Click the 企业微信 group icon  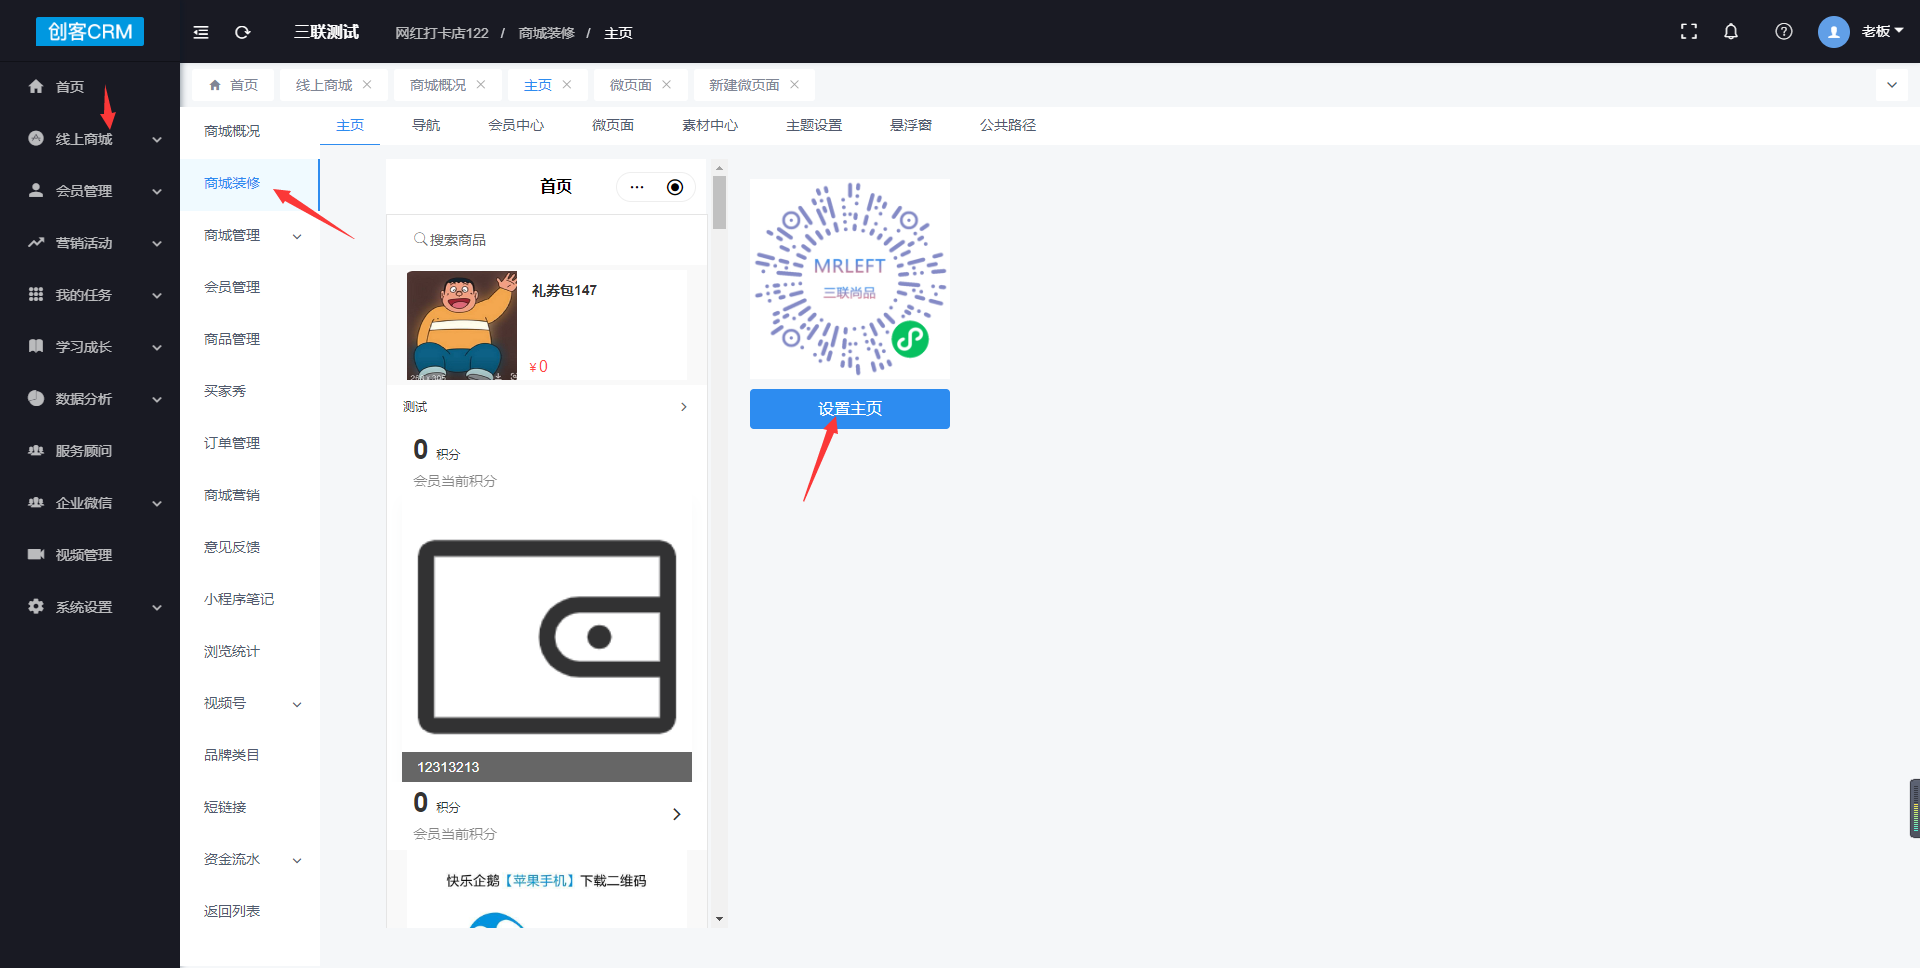36,503
